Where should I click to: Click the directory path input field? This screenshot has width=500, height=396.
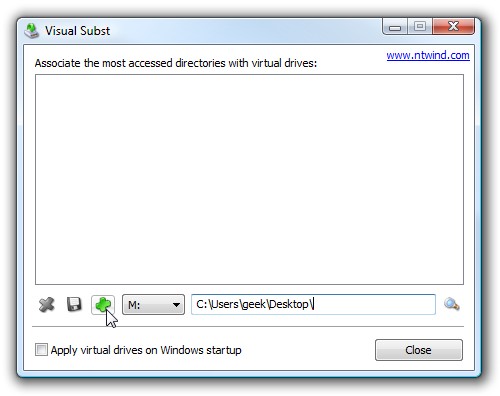(313, 304)
